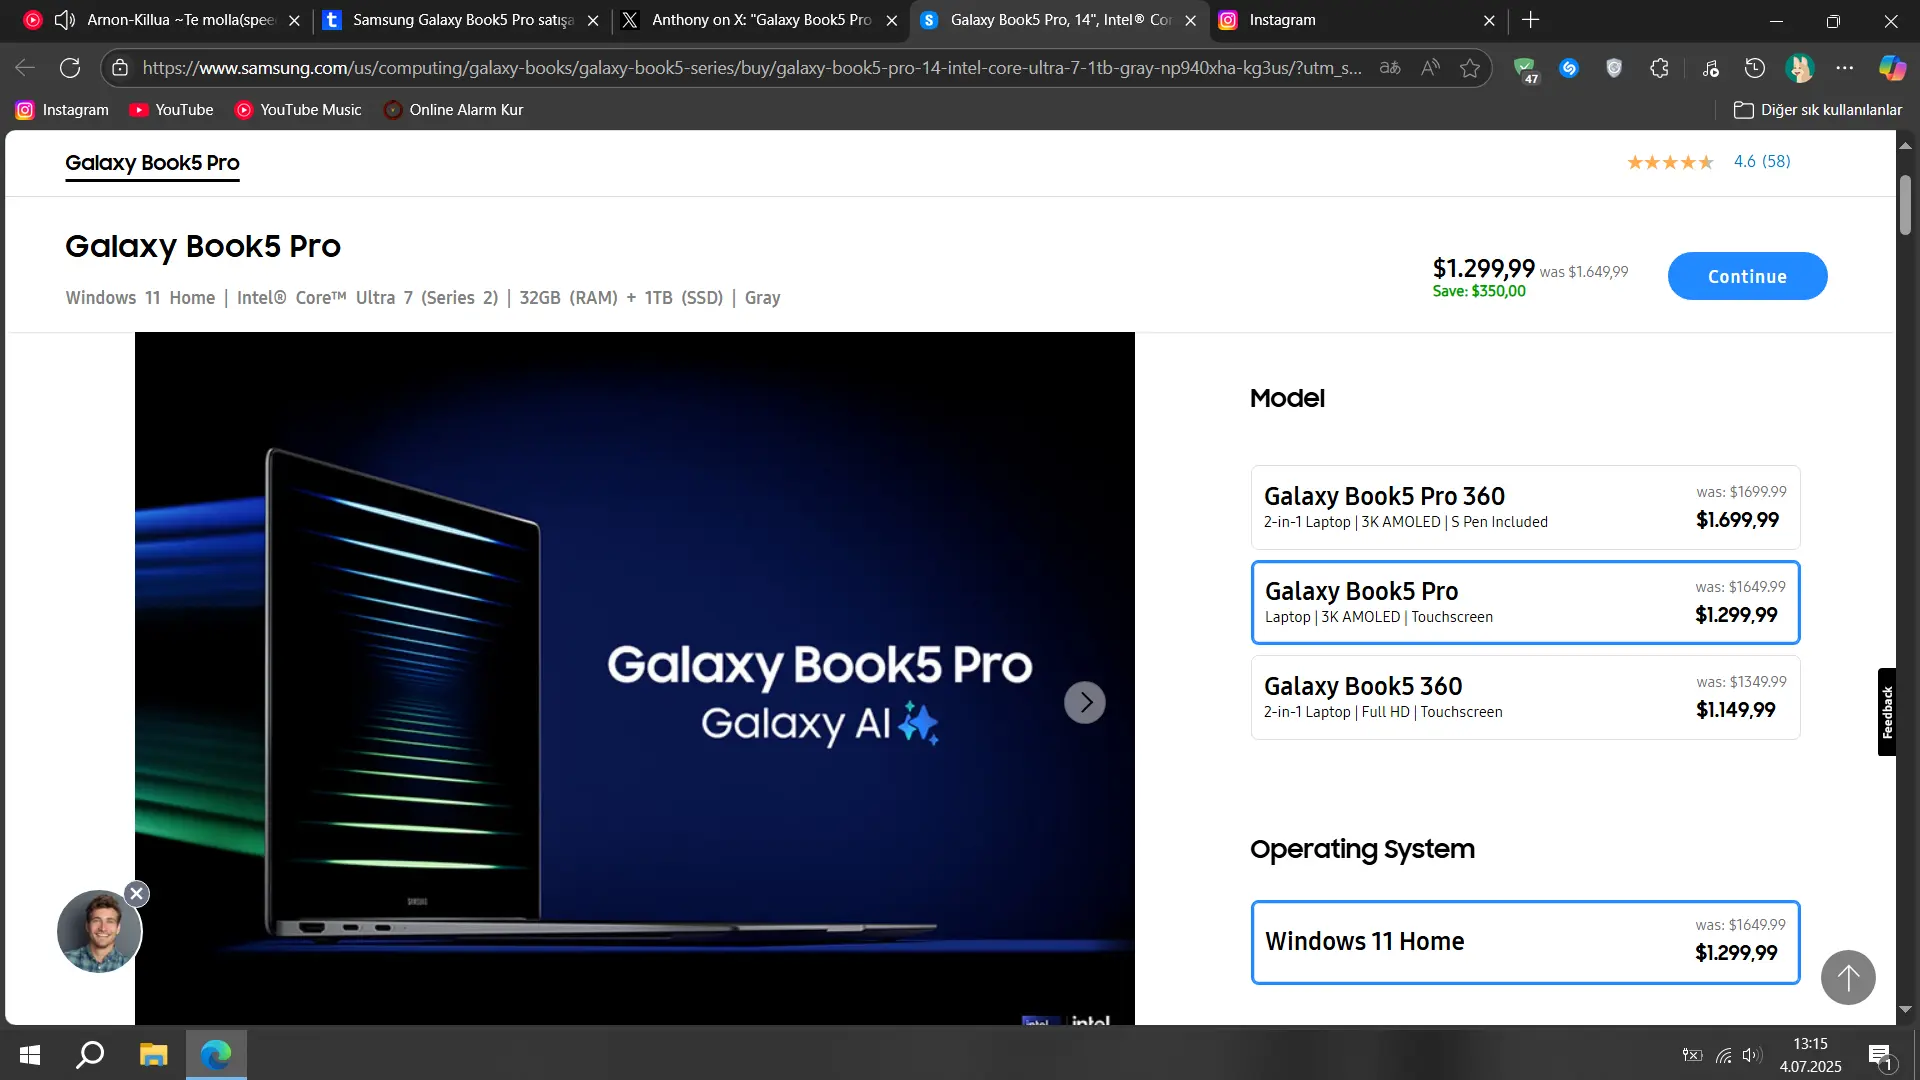Close the Instagram browser tab
Screen dimensions: 1920x1080
point(1489,20)
